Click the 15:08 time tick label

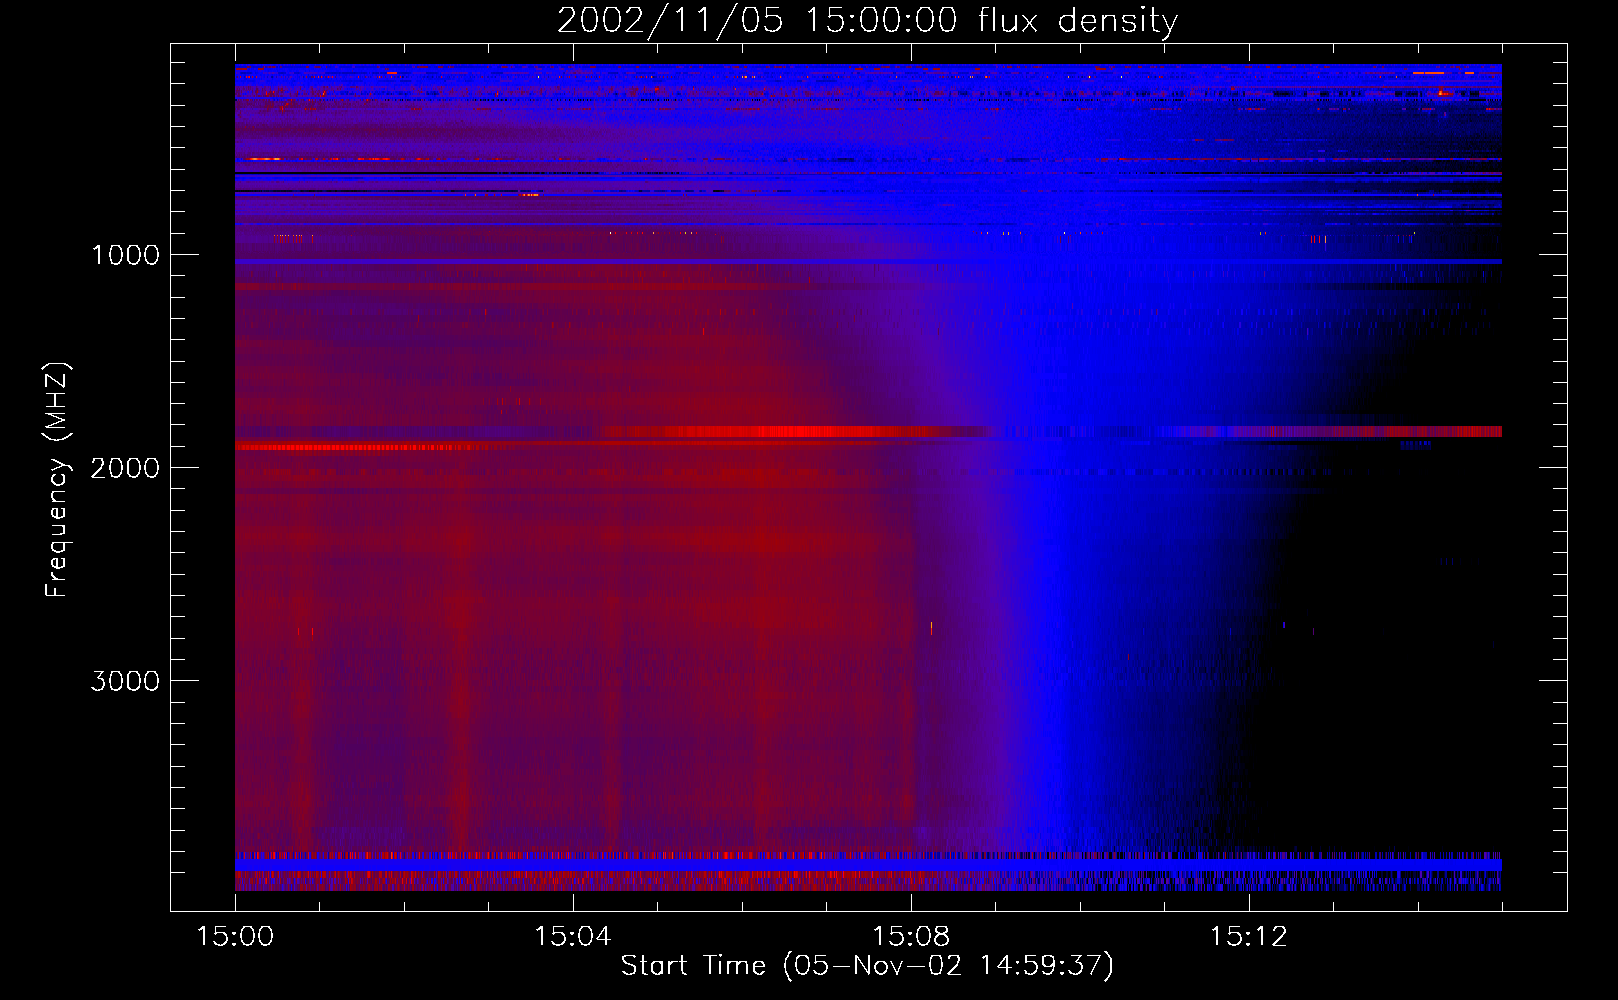[x=910, y=936]
